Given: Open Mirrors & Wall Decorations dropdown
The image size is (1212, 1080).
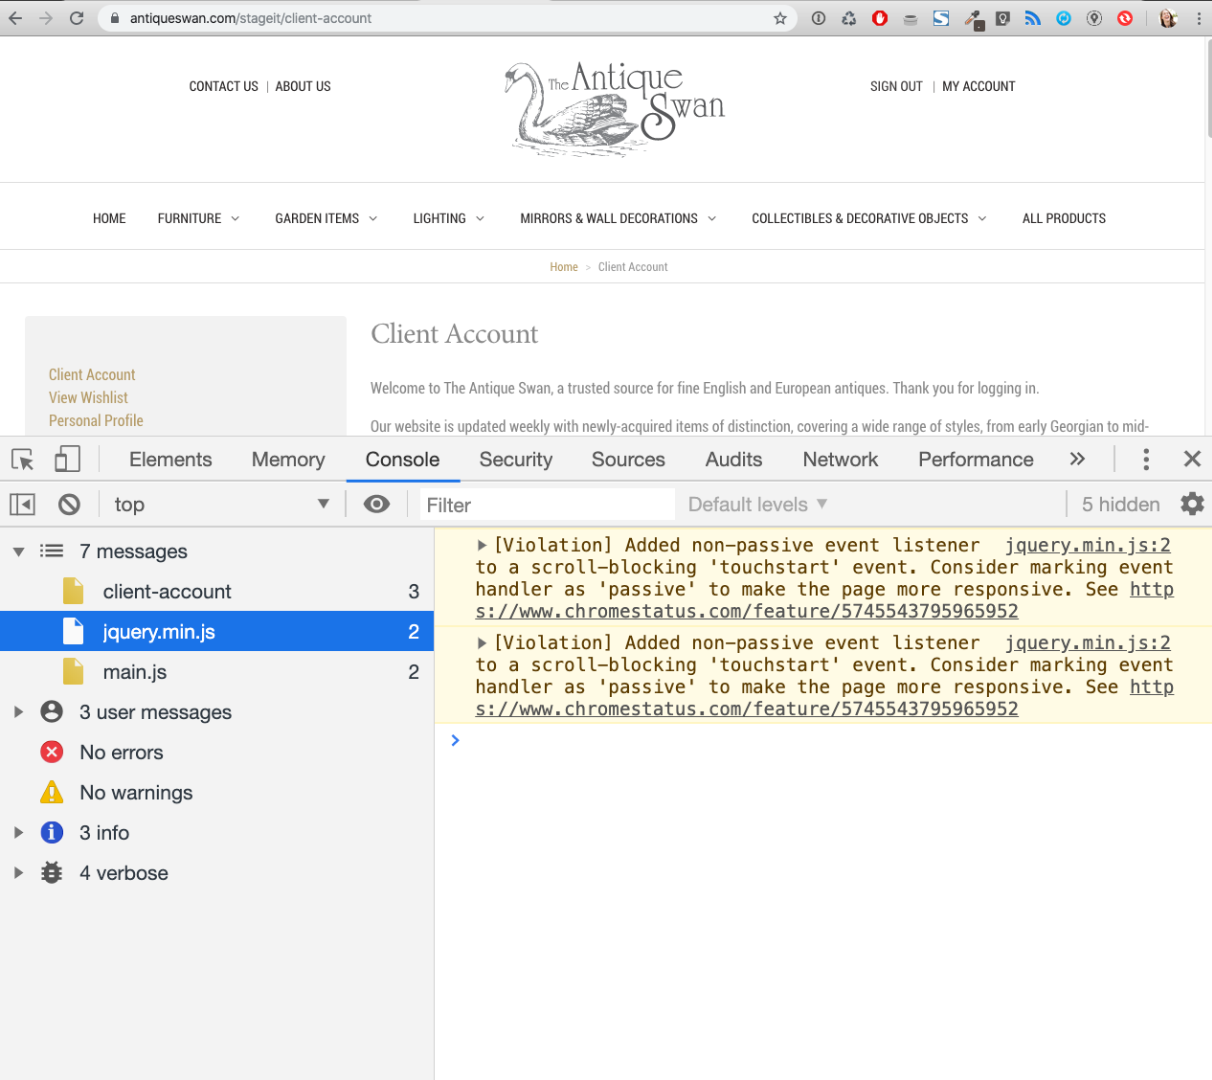Looking at the screenshot, I should point(618,218).
